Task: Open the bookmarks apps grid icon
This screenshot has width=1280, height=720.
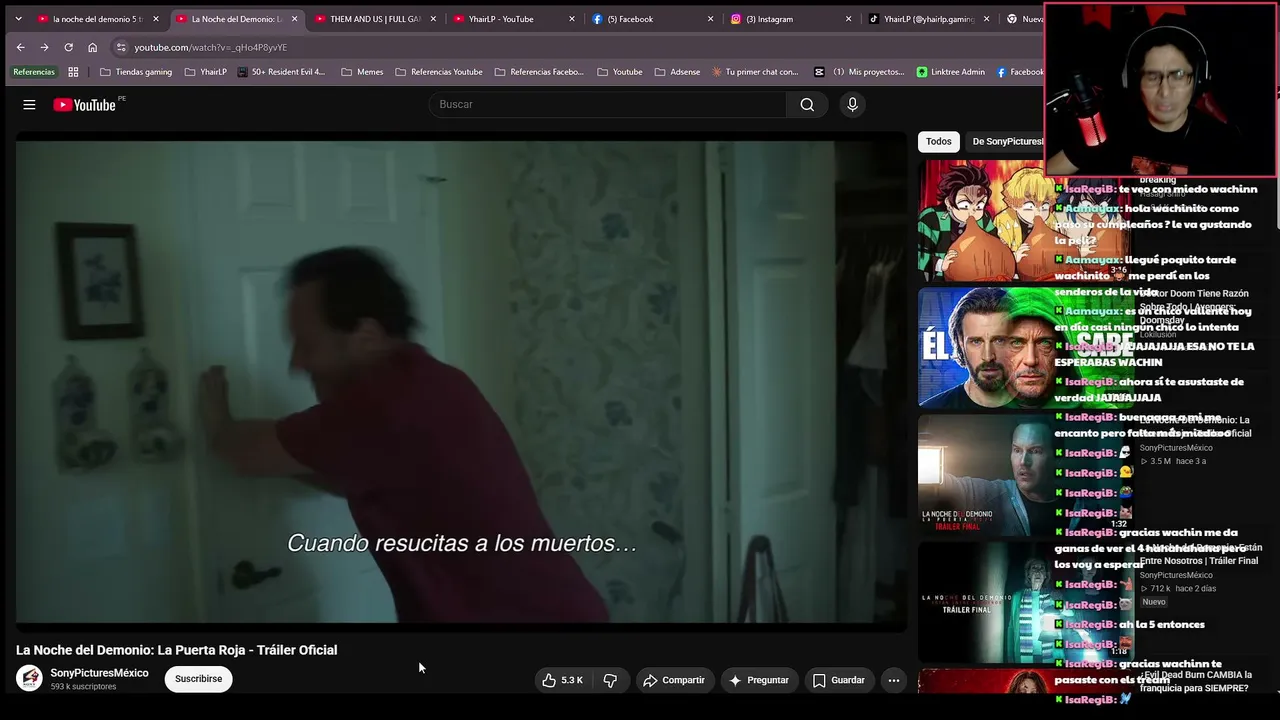Action: [x=73, y=72]
